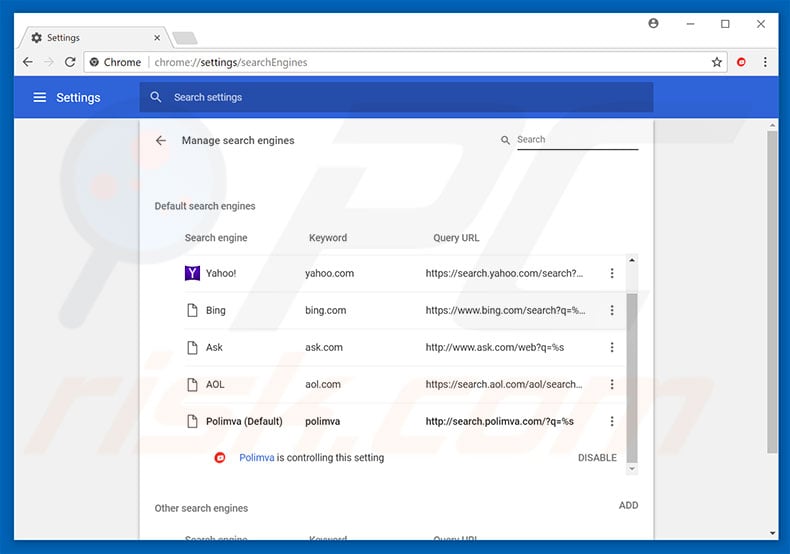Open a new tab
This screenshot has height=554, width=790.
click(185, 38)
